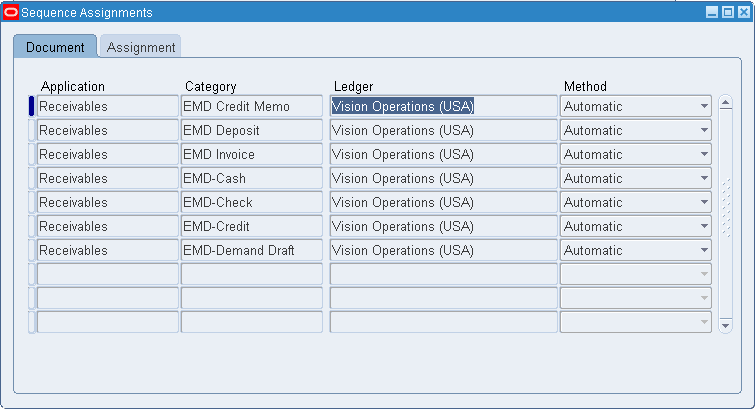The image size is (755, 409).
Task: Expand Method dropdown for EMD-Cash row
Action: (x=704, y=178)
